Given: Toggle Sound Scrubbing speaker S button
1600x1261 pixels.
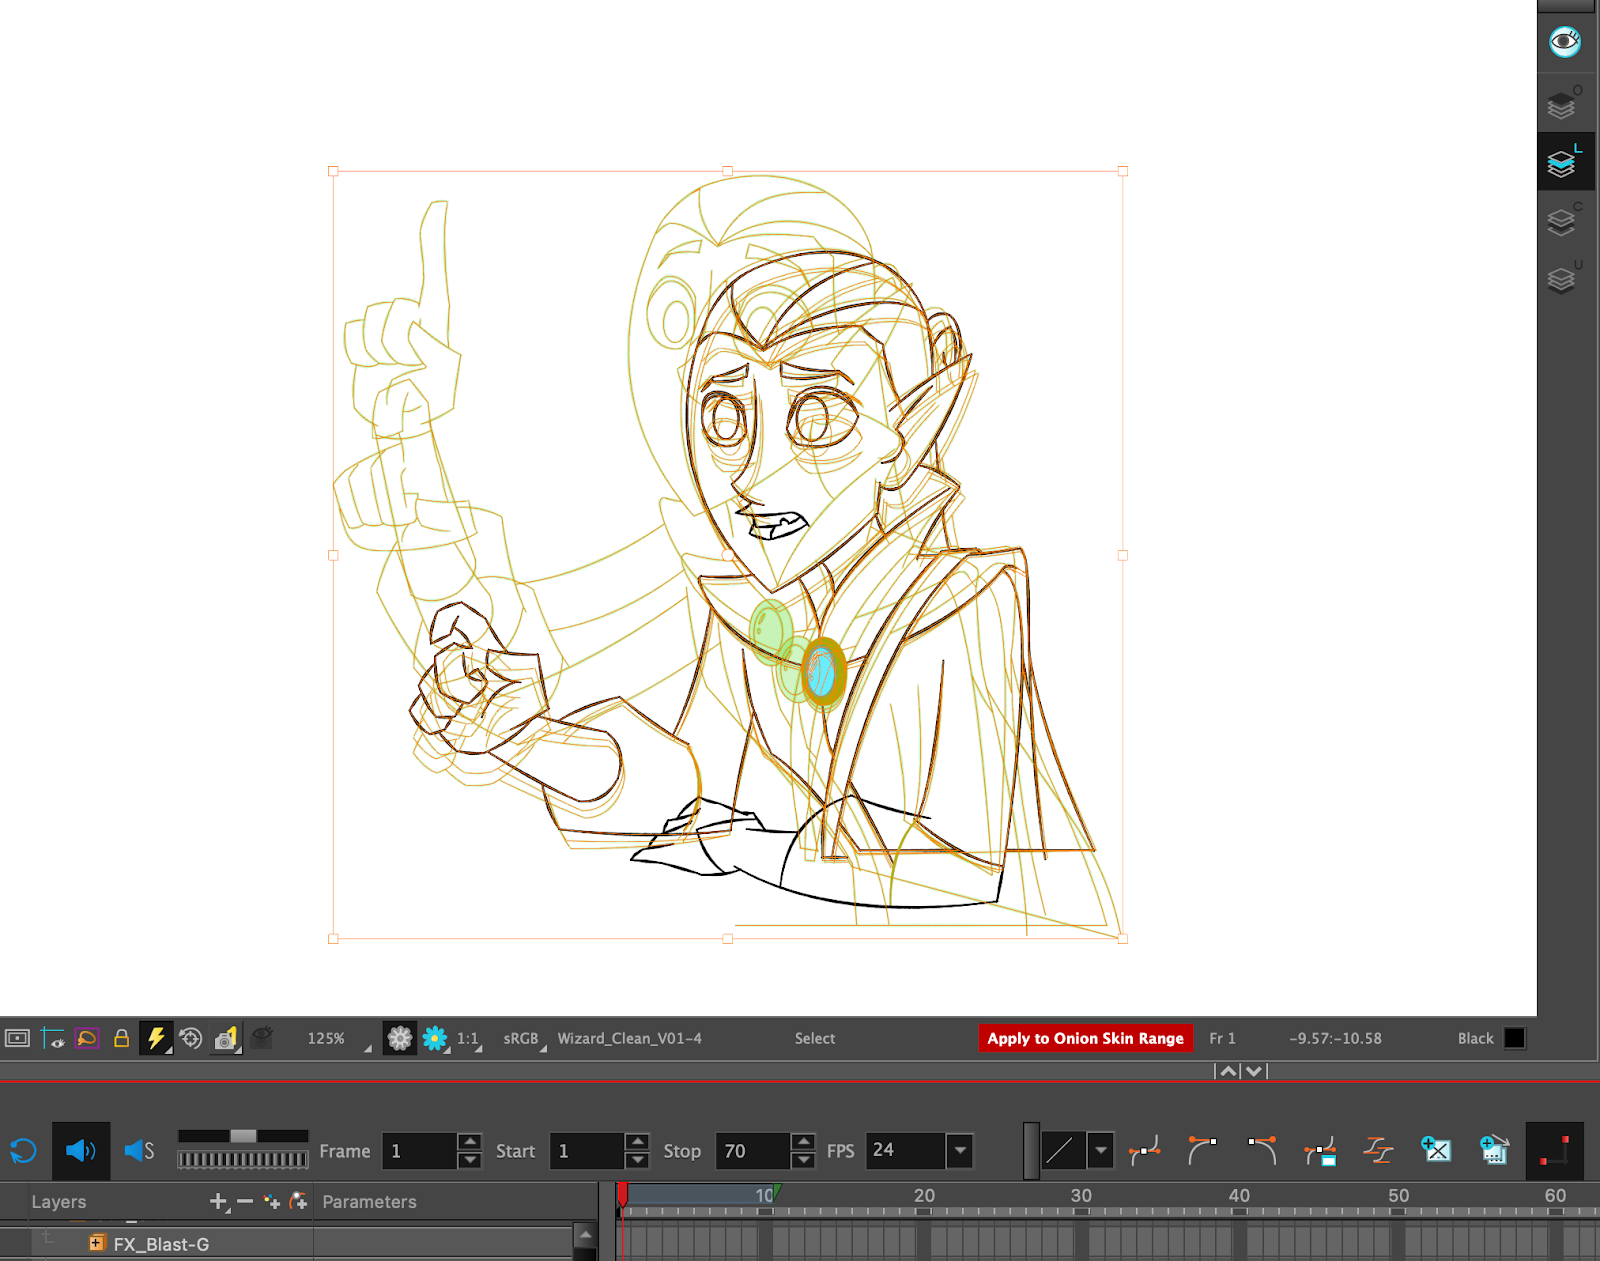Looking at the screenshot, I should [139, 1151].
